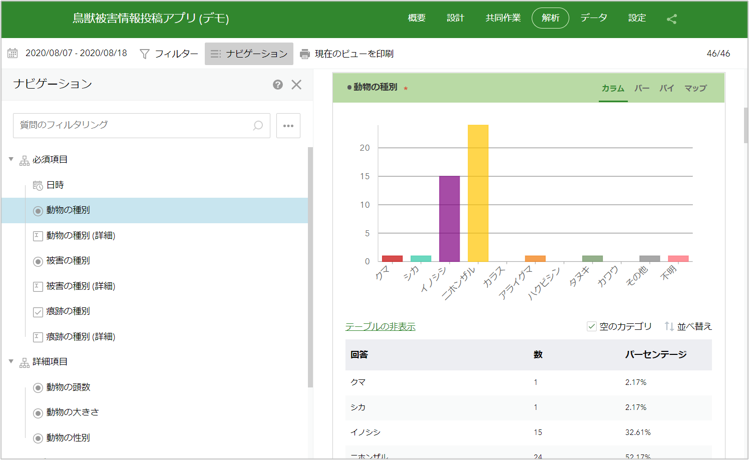
Task: Toggle the ナビゲーション toolbar button
Action: tap(249, 54)
